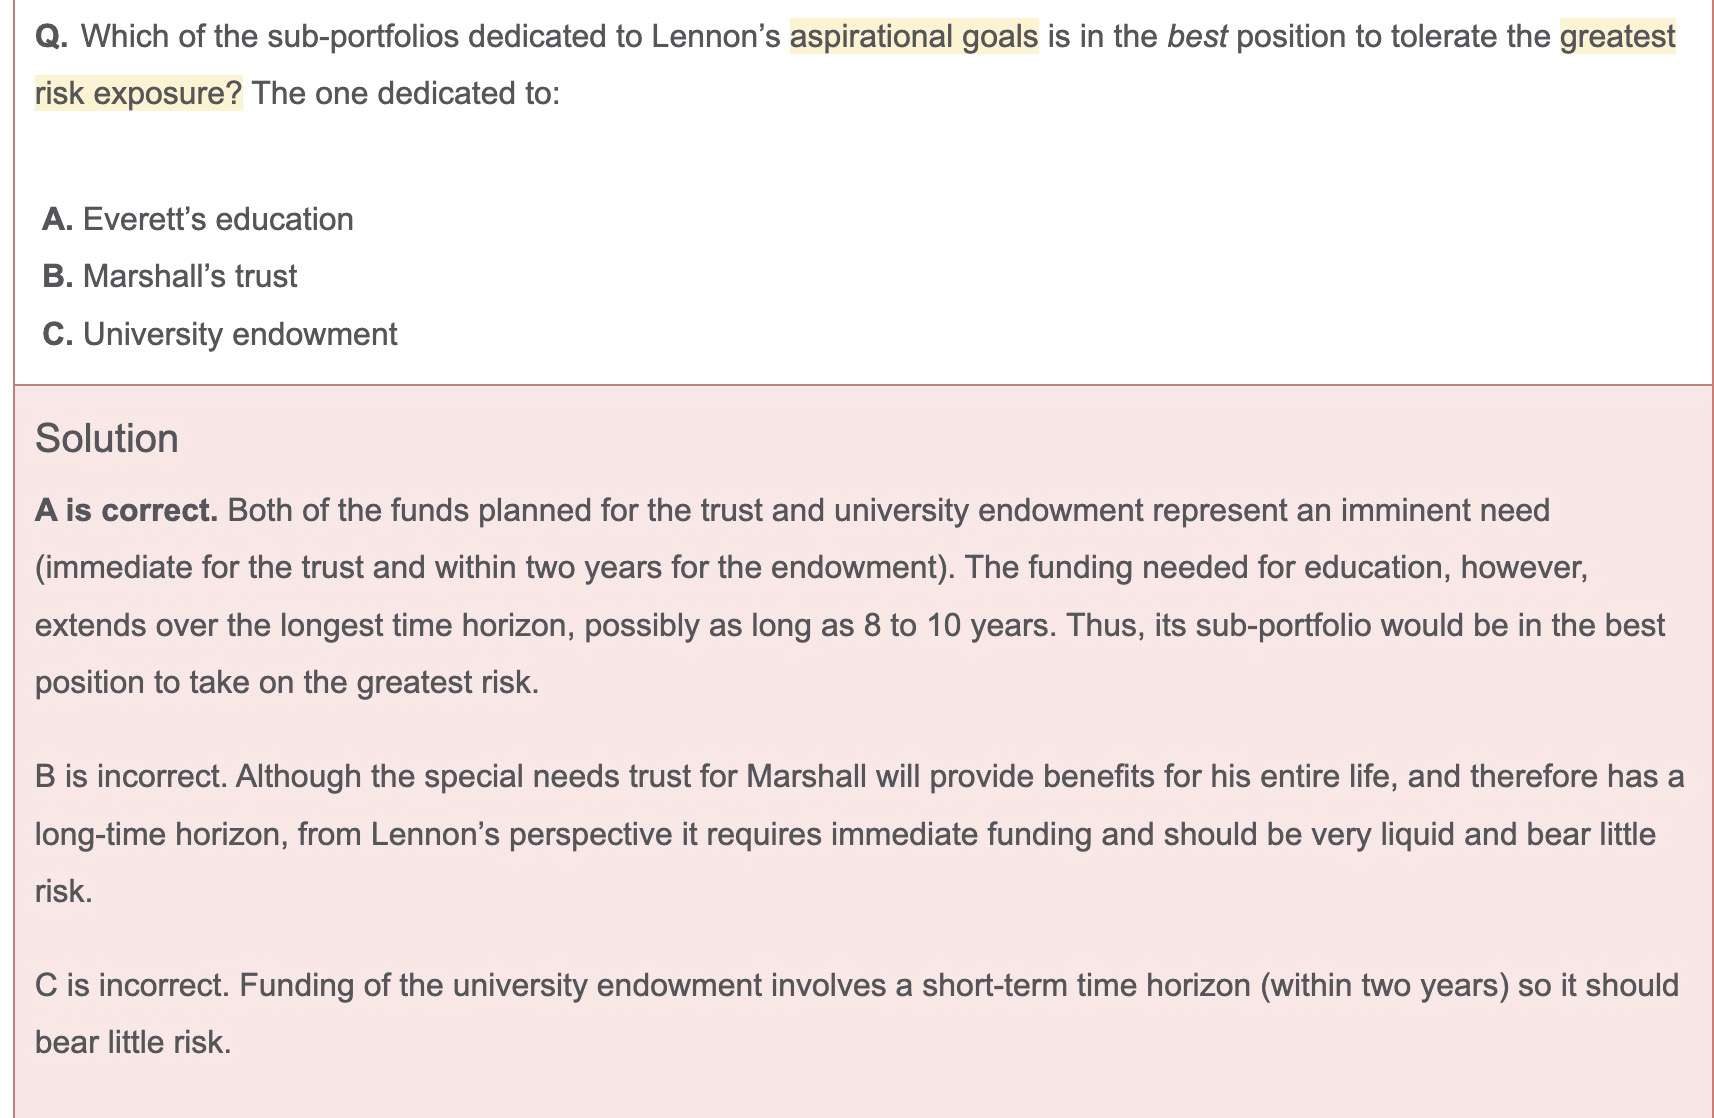
Task: Click the highlighted 'risk exposure?' text
Action: coord(138,93)
